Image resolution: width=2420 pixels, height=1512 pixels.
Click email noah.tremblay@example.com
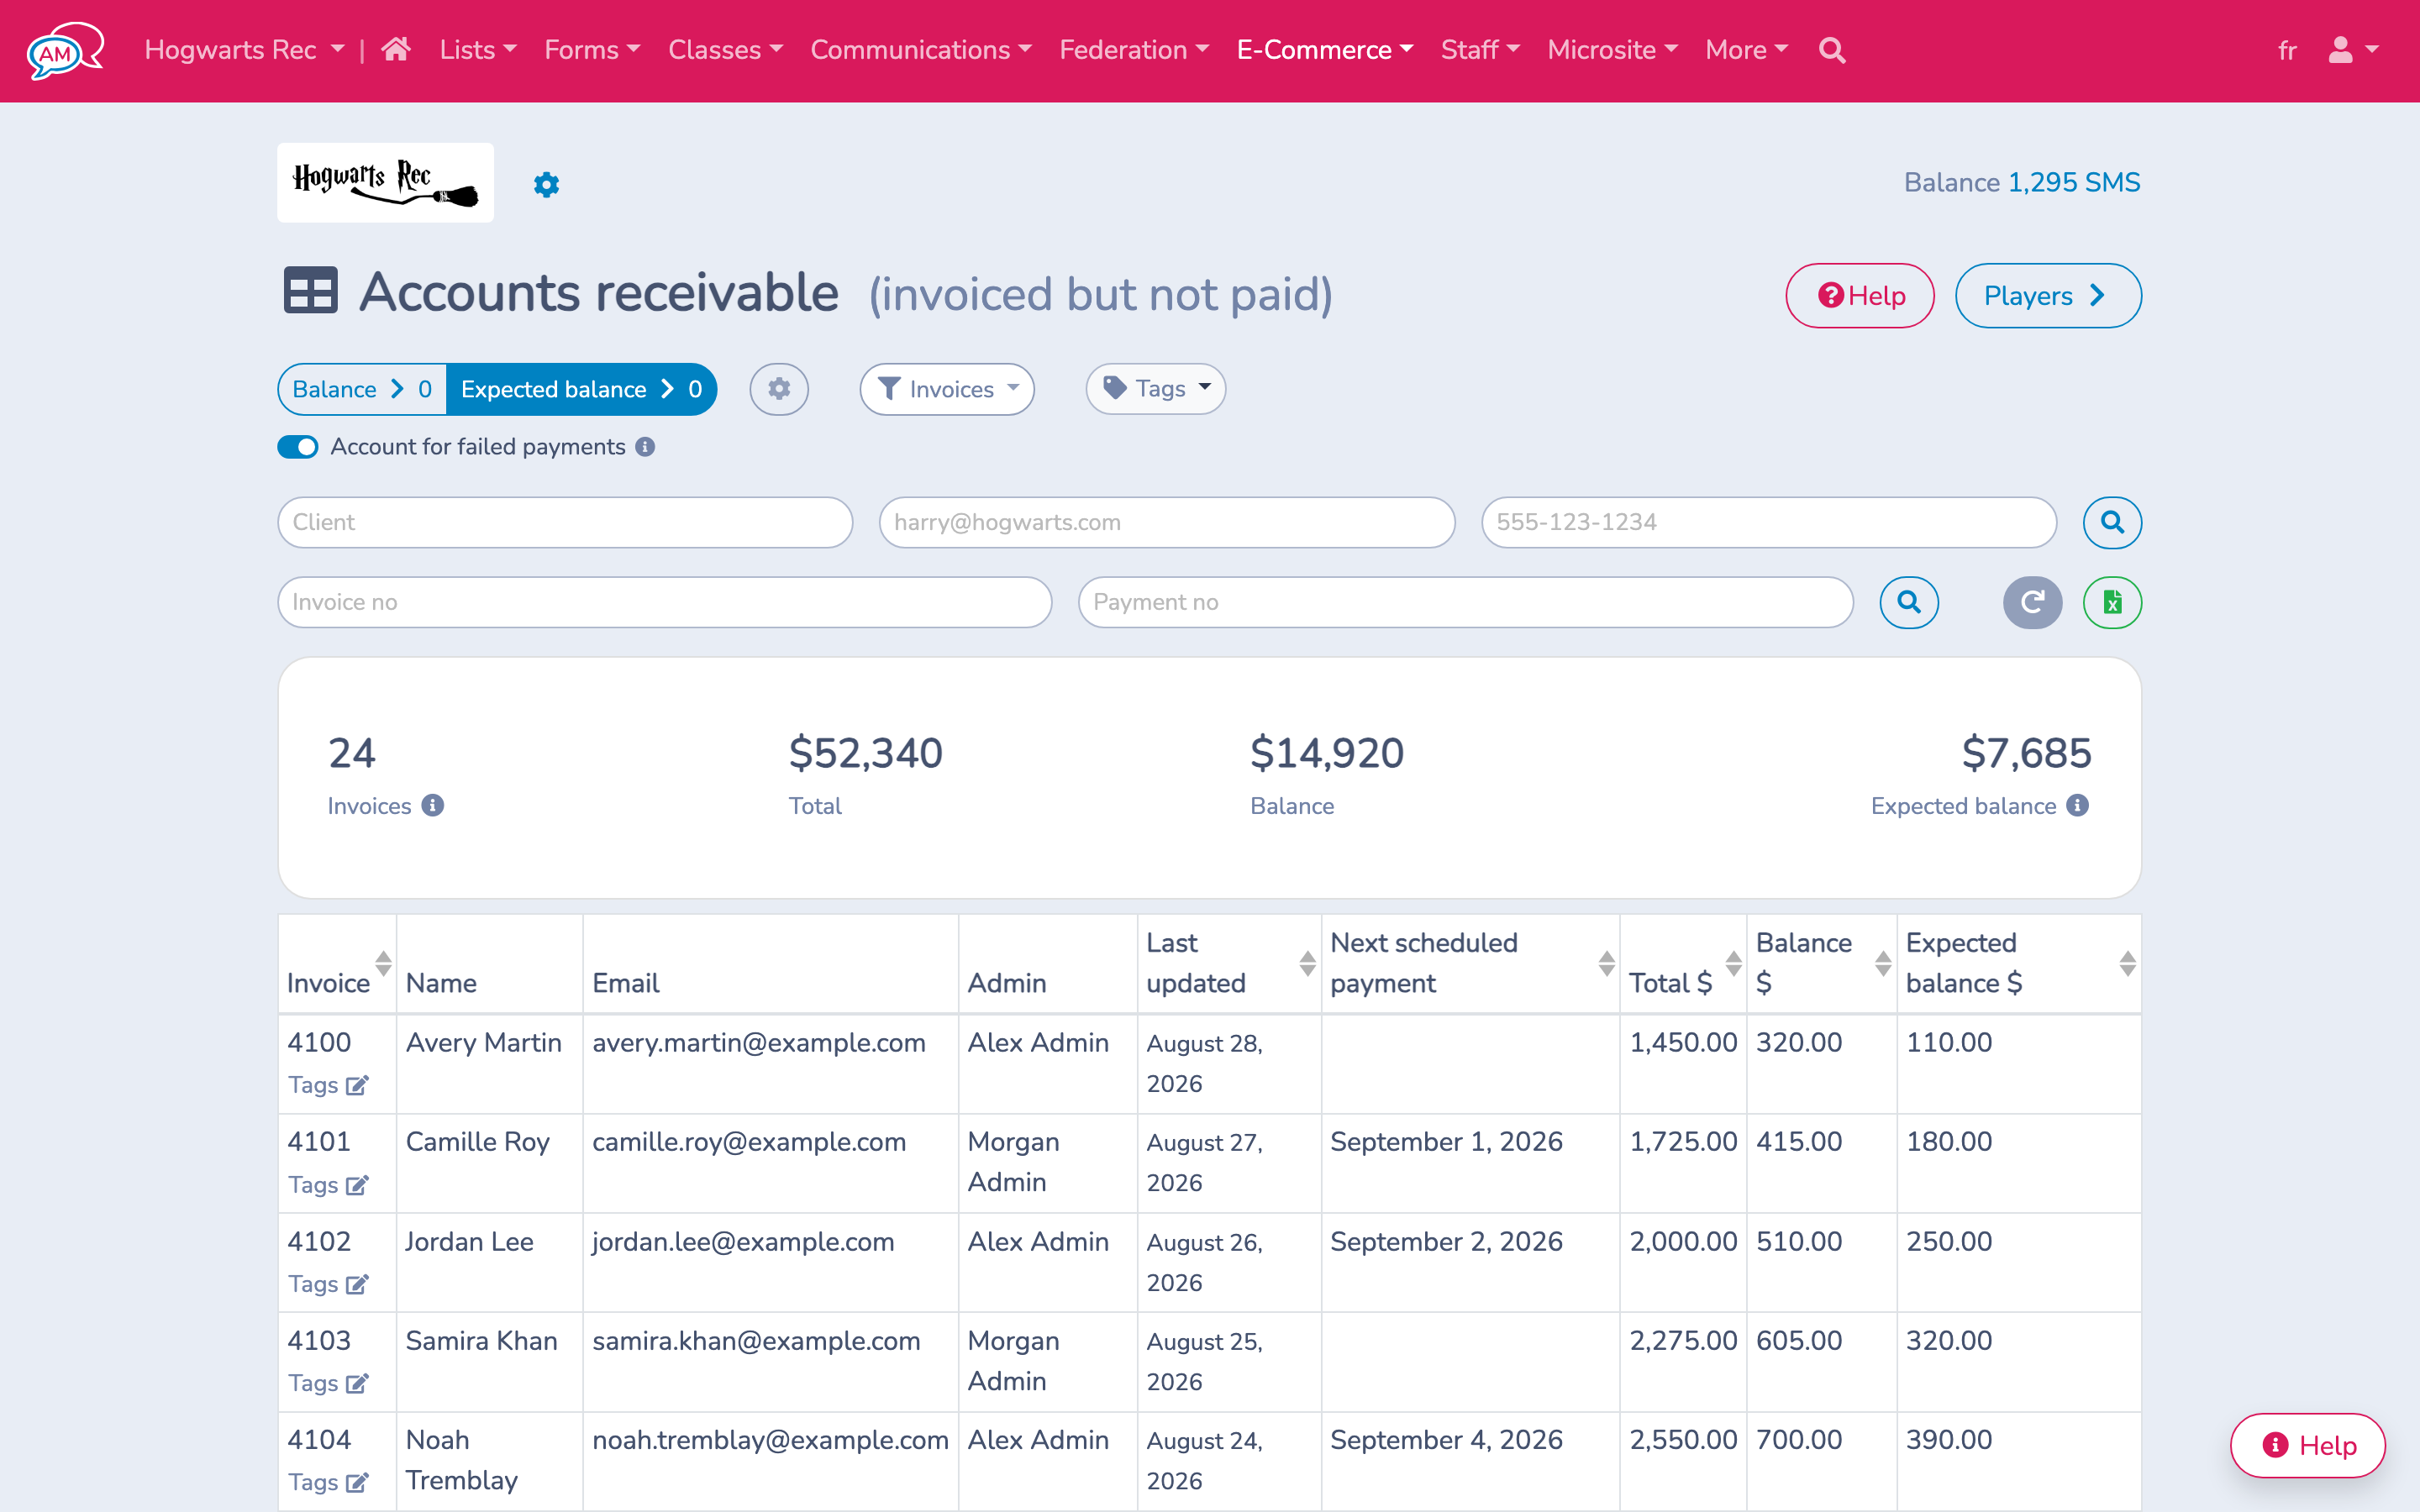pos(770,1440)
